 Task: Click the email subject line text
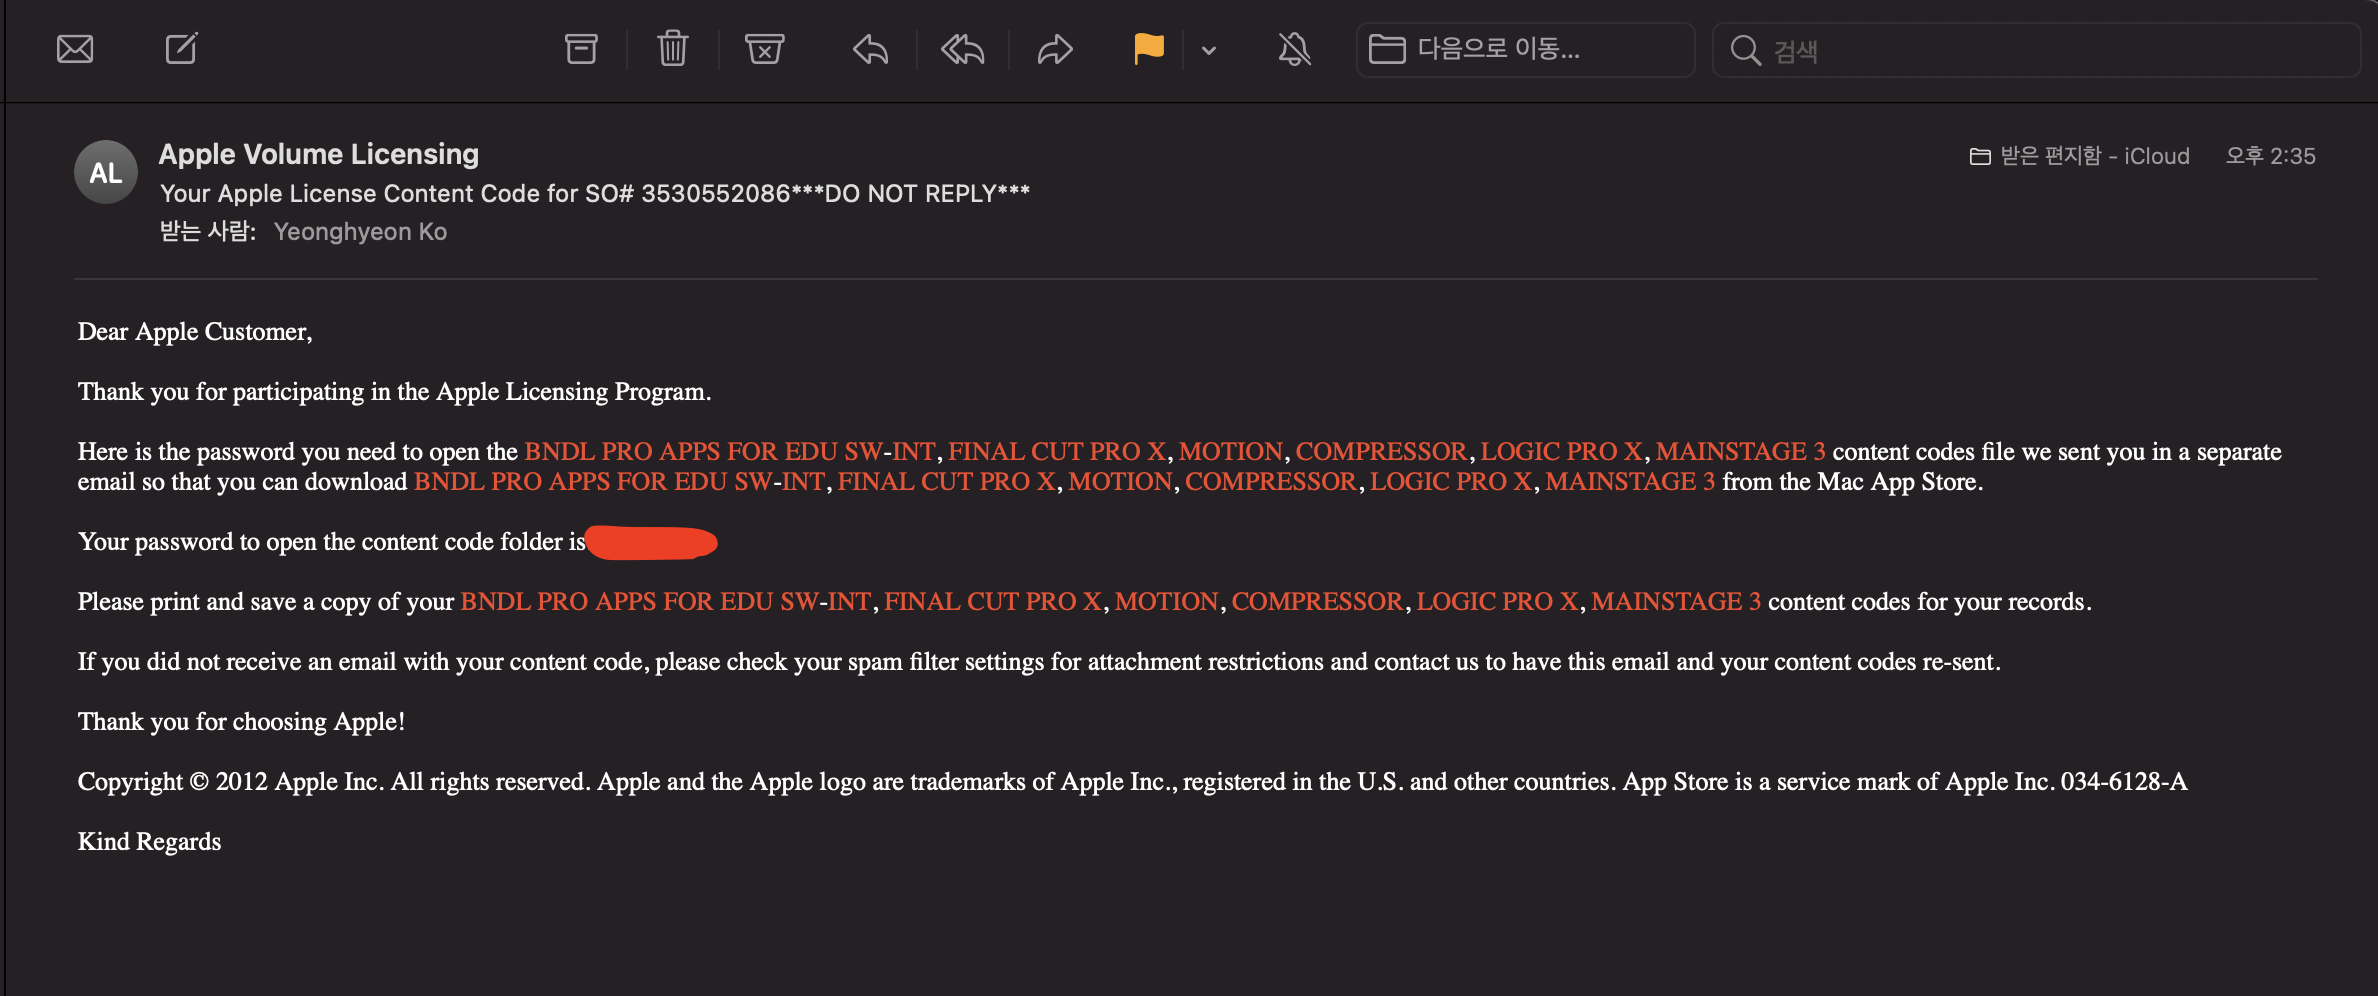[595, 193]
